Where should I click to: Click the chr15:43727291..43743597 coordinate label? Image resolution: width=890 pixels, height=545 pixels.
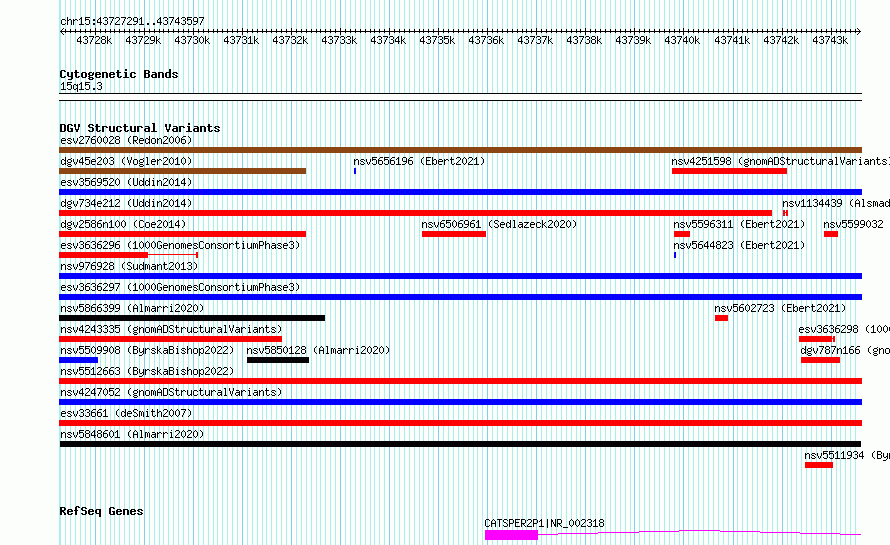tap(132, 21)
